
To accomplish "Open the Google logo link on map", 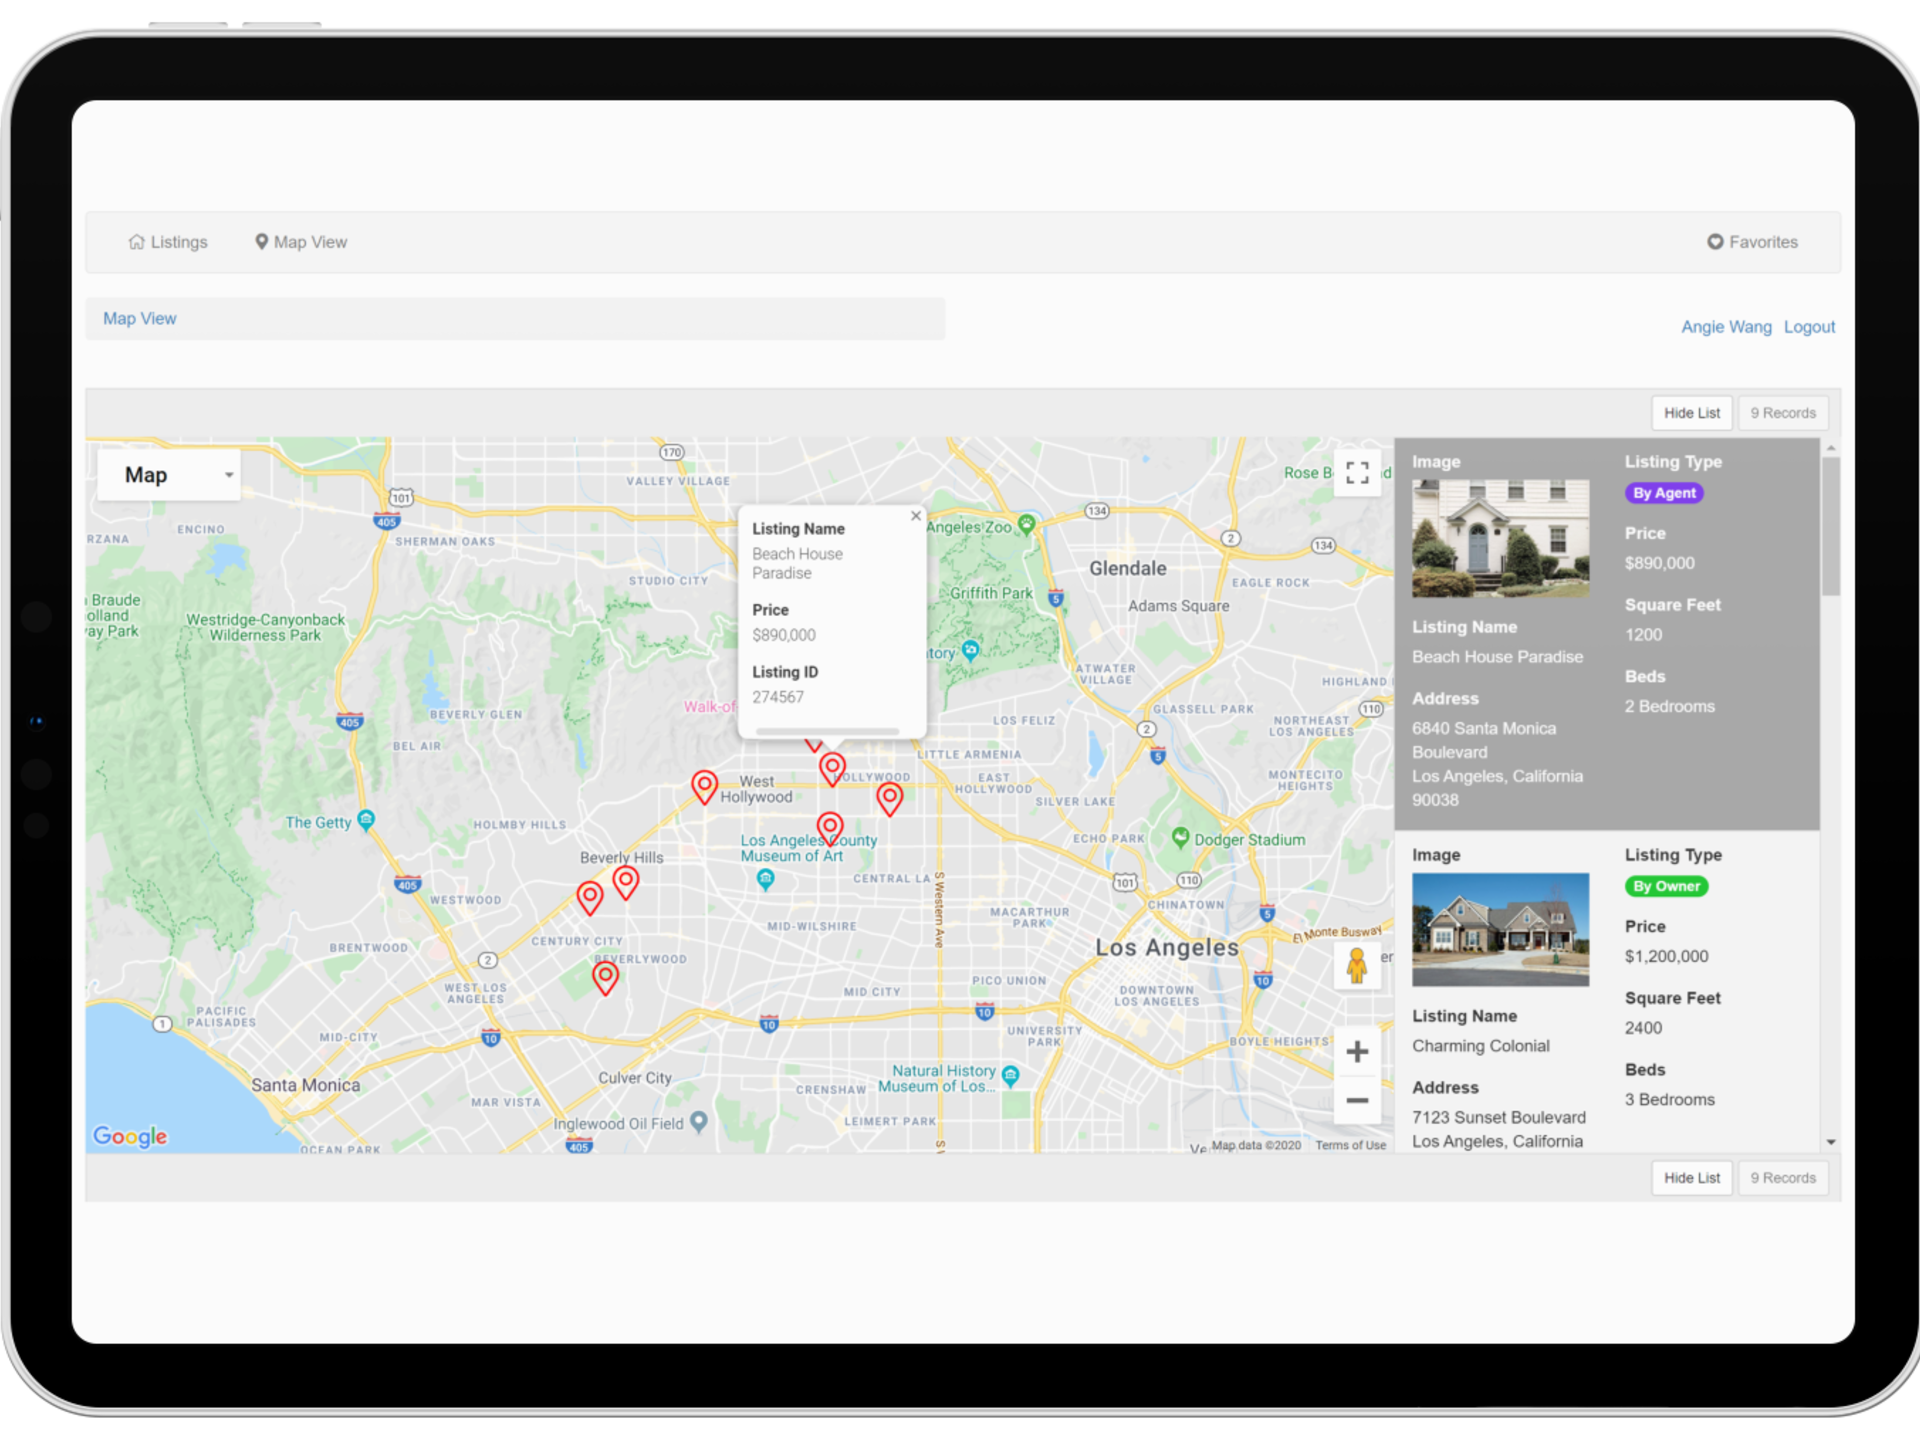I will (x=130, y=1136).
